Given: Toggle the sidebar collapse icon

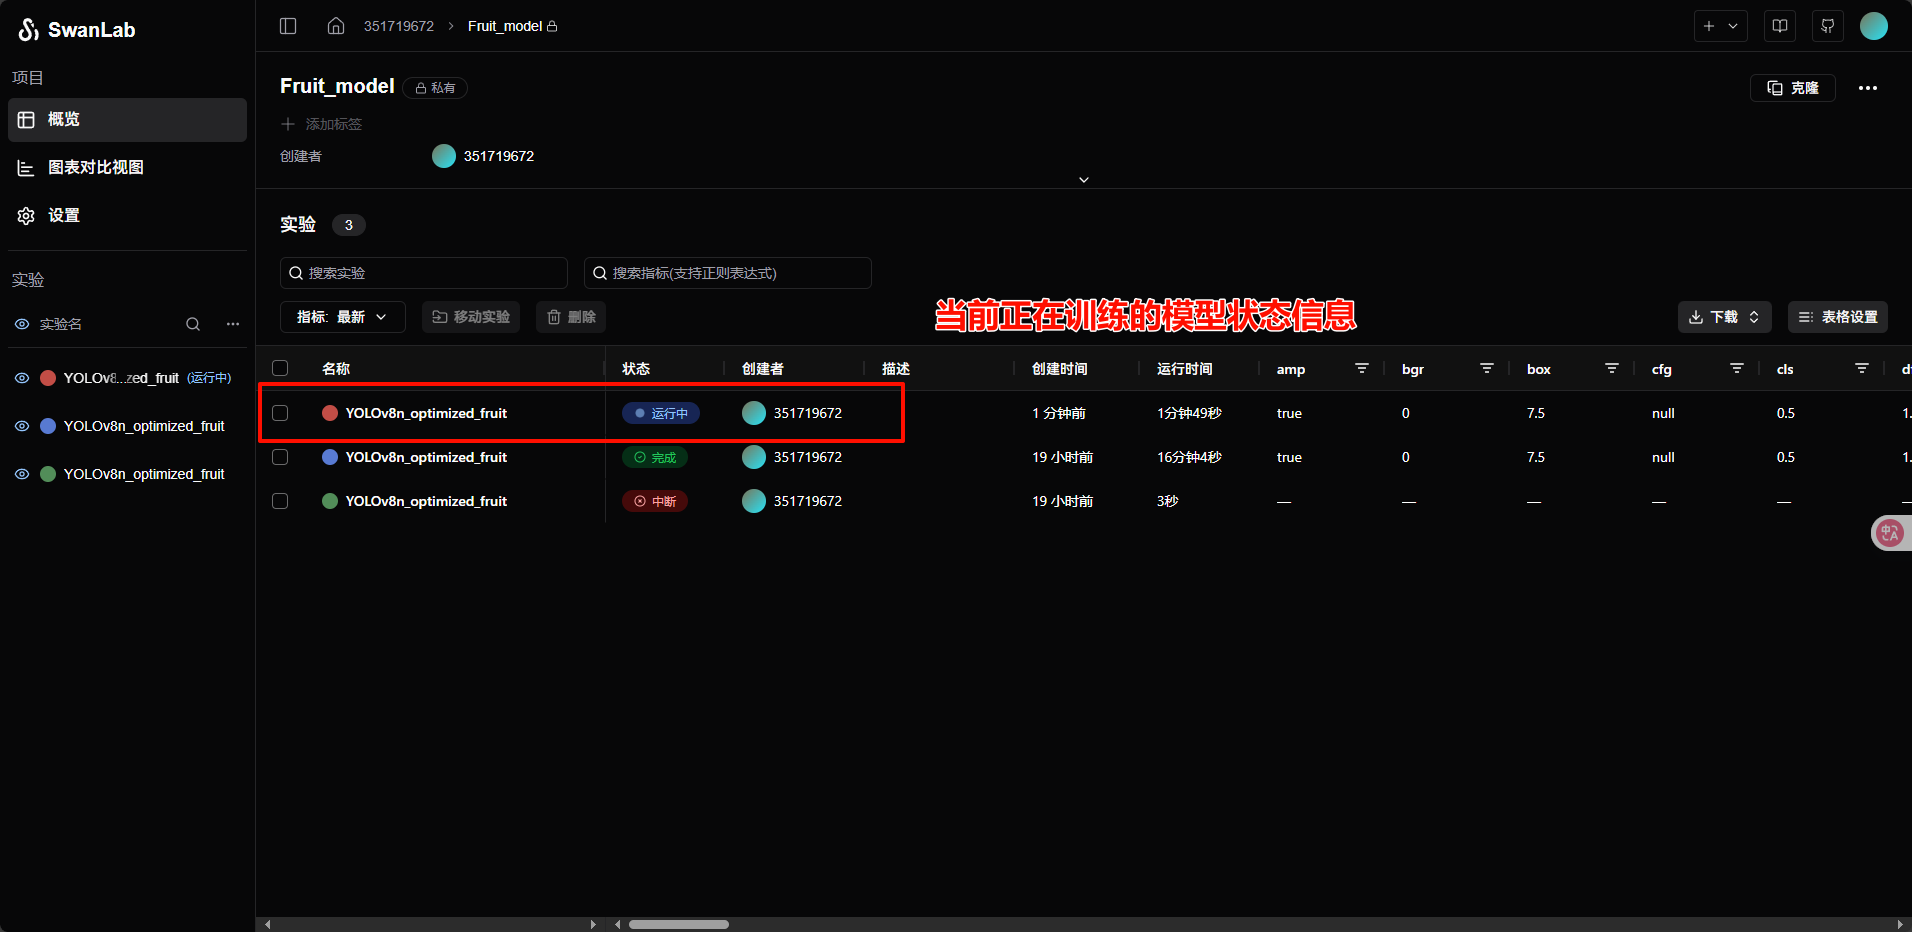Looking at the screenshot, I should (288, 26).
